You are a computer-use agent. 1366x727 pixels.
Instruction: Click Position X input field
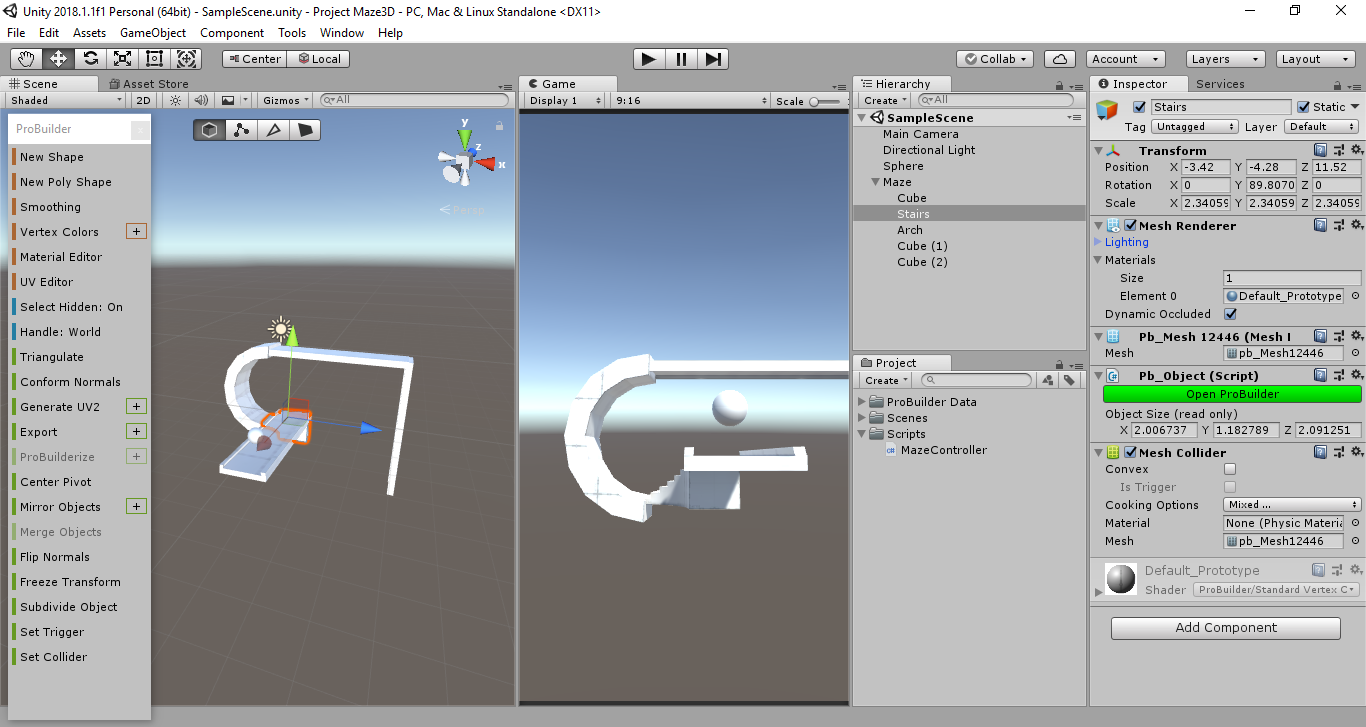1205,167
